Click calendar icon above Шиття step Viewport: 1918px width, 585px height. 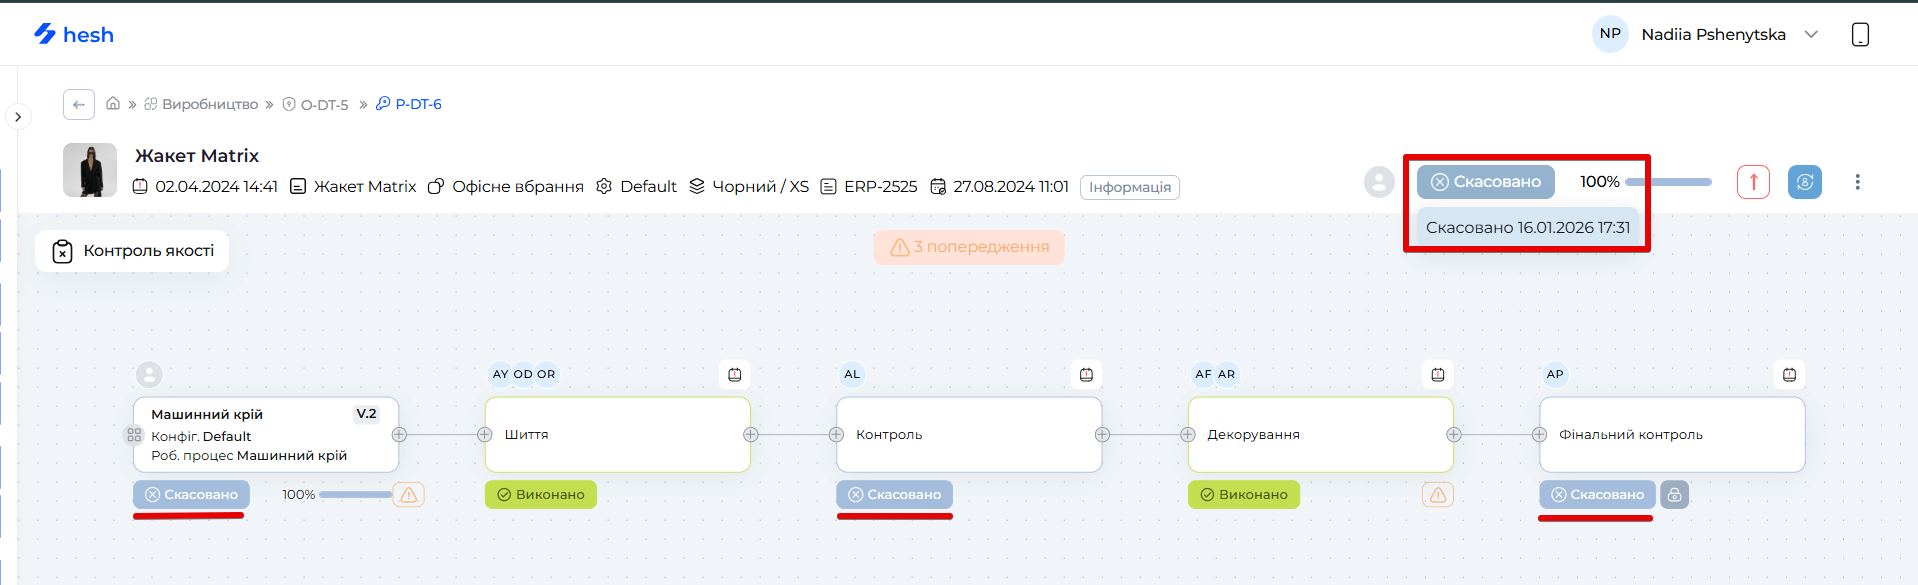click(735, 375)
